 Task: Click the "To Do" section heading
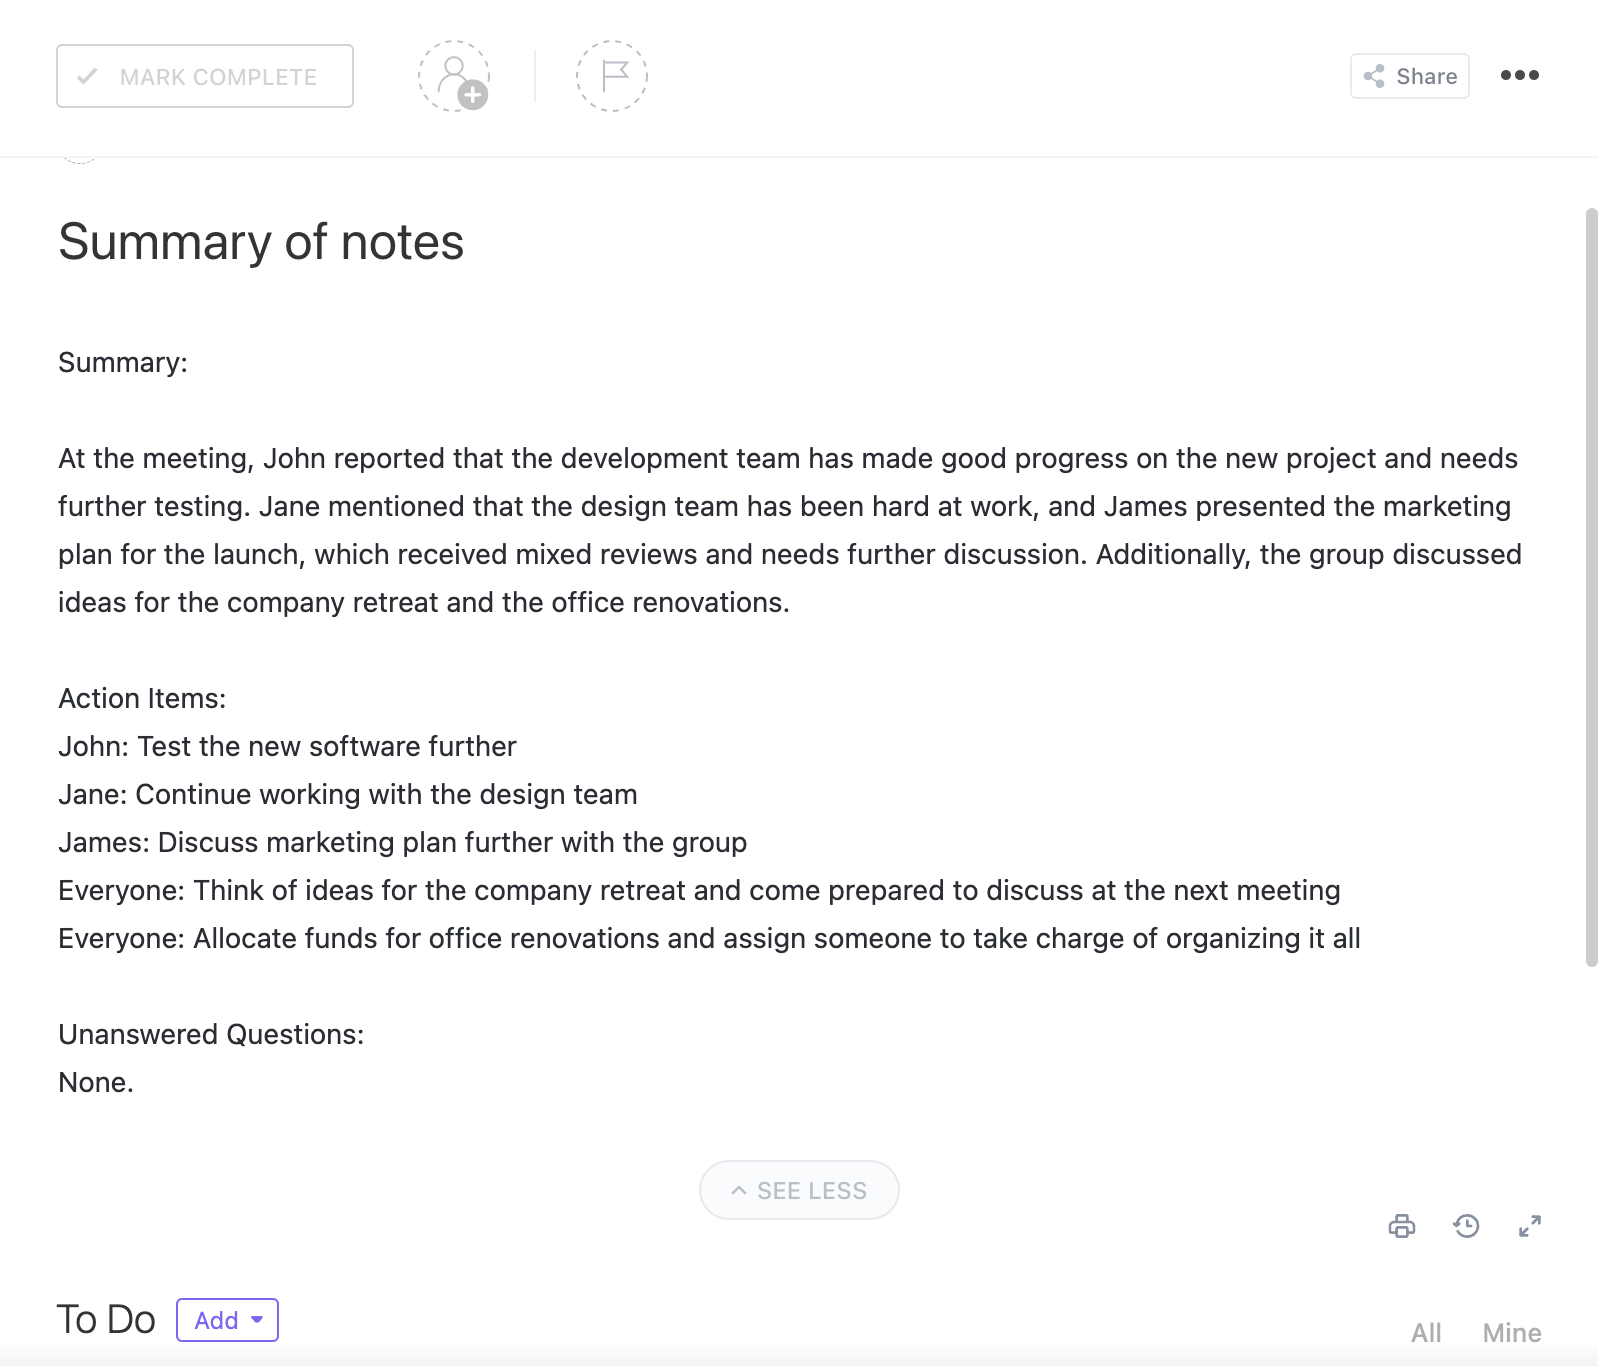[x=106, y=1320]
